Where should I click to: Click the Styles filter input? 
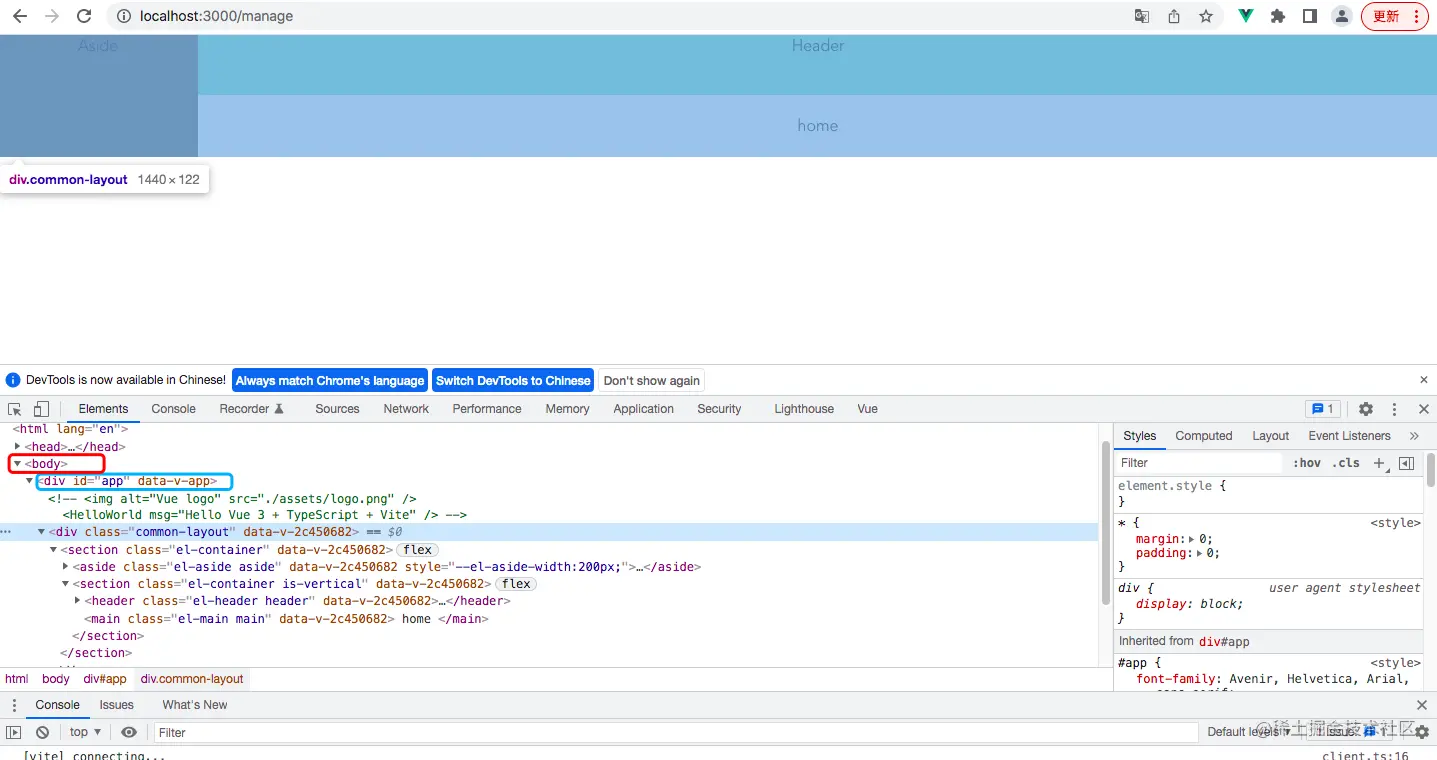[1199, 463]
